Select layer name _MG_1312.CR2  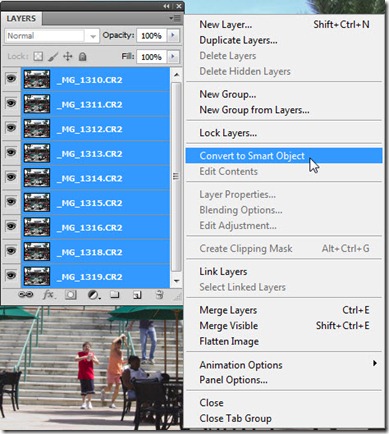coord(90,129)
